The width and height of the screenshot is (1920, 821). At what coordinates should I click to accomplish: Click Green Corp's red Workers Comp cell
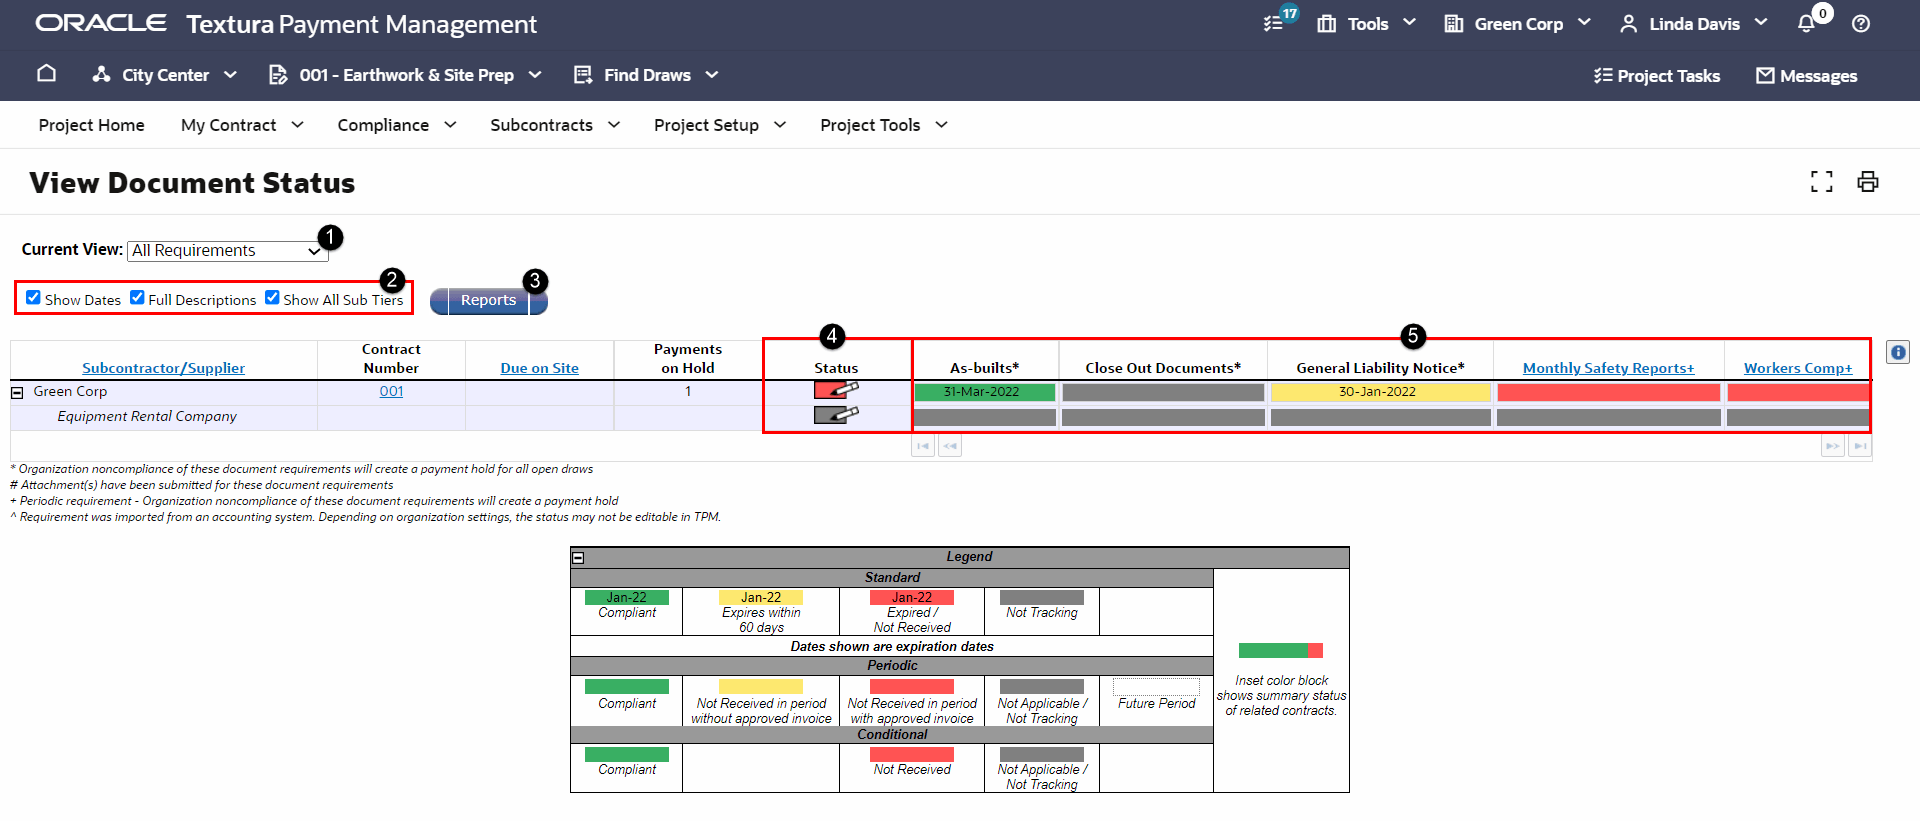coord(1798,392)
